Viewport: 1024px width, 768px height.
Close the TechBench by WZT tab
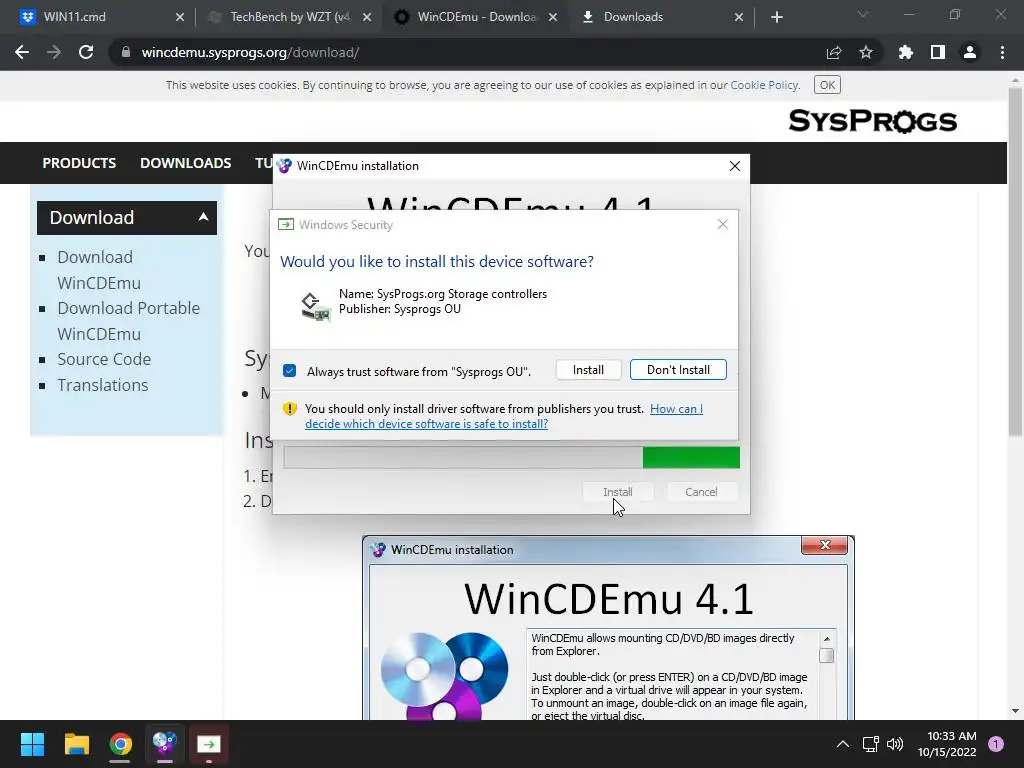coord(367,17)
